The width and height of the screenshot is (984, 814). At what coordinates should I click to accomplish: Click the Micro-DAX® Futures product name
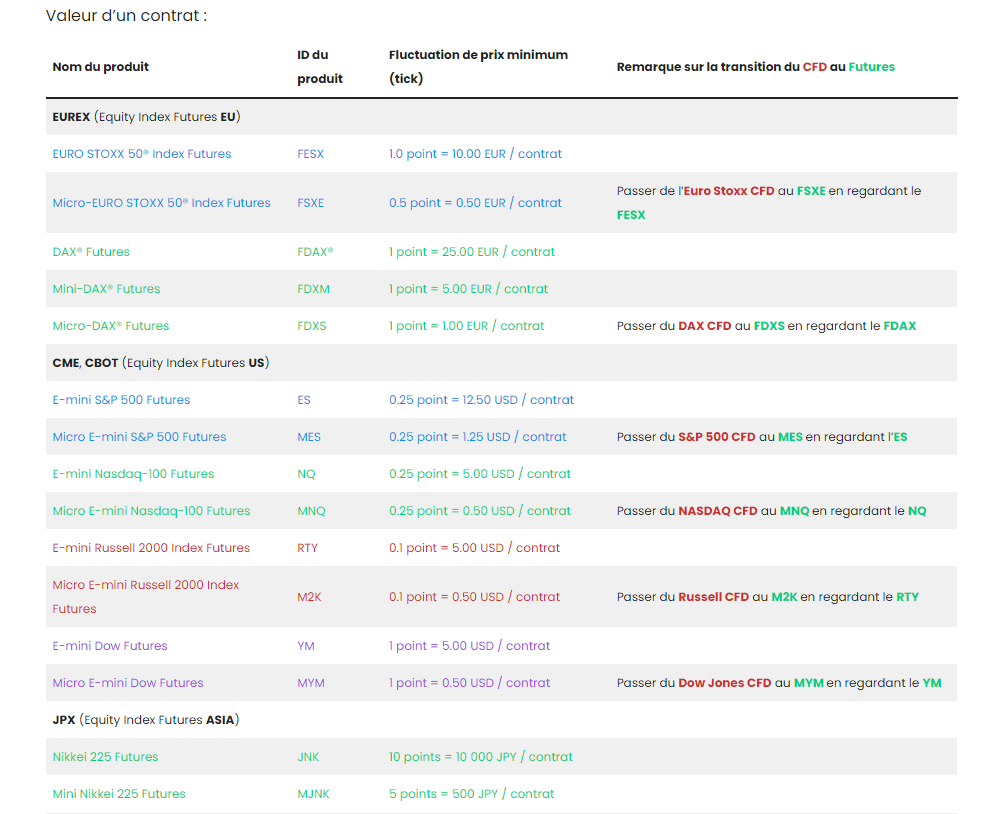tap(111, 326)
